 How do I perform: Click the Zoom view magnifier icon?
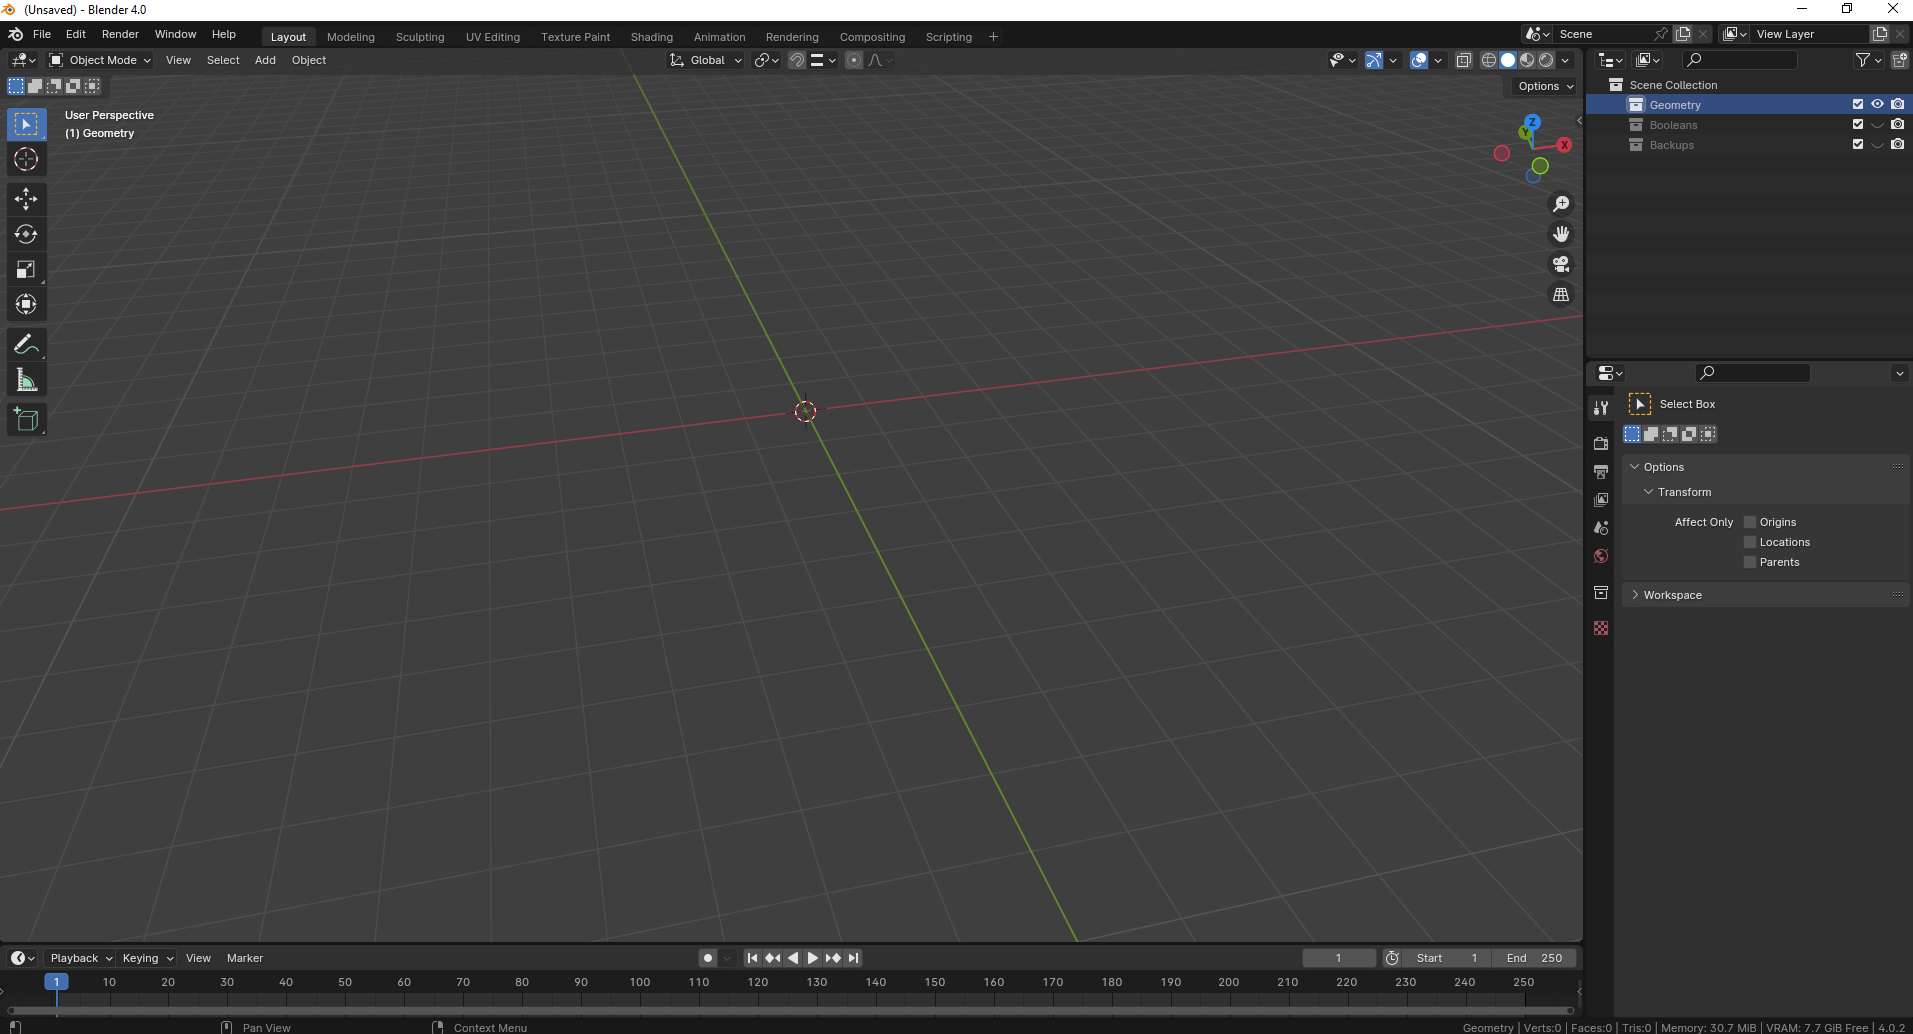[x=1560, y=204]
